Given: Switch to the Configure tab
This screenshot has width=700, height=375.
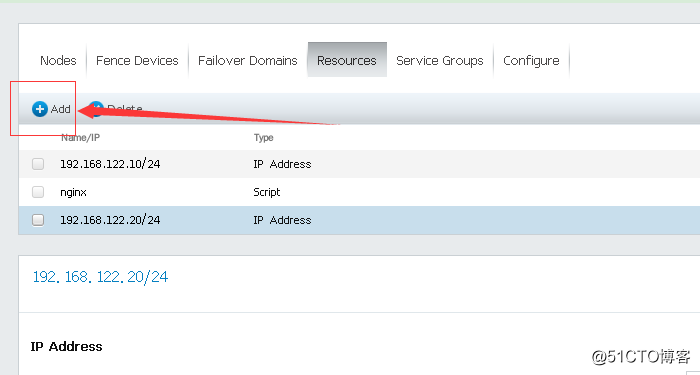Looking at the screenshot, I should tap(531, 60).
